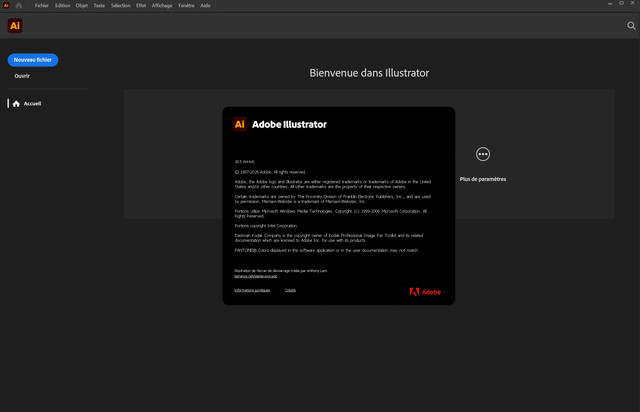Click the copyright line in the dialog

tap(270, 172)
